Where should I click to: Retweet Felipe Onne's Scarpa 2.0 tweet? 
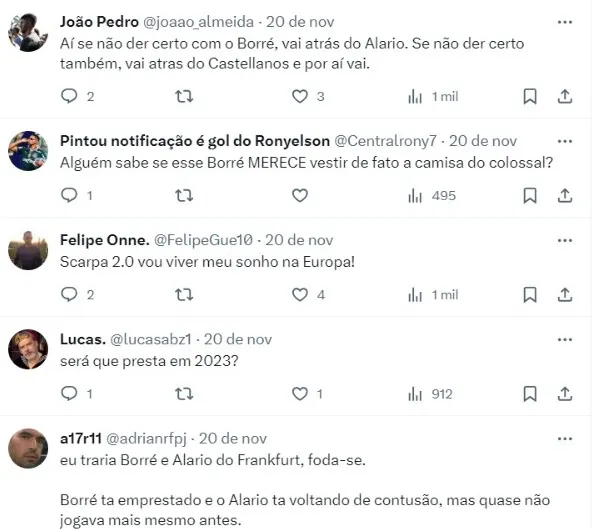click(x=184, y=295)
